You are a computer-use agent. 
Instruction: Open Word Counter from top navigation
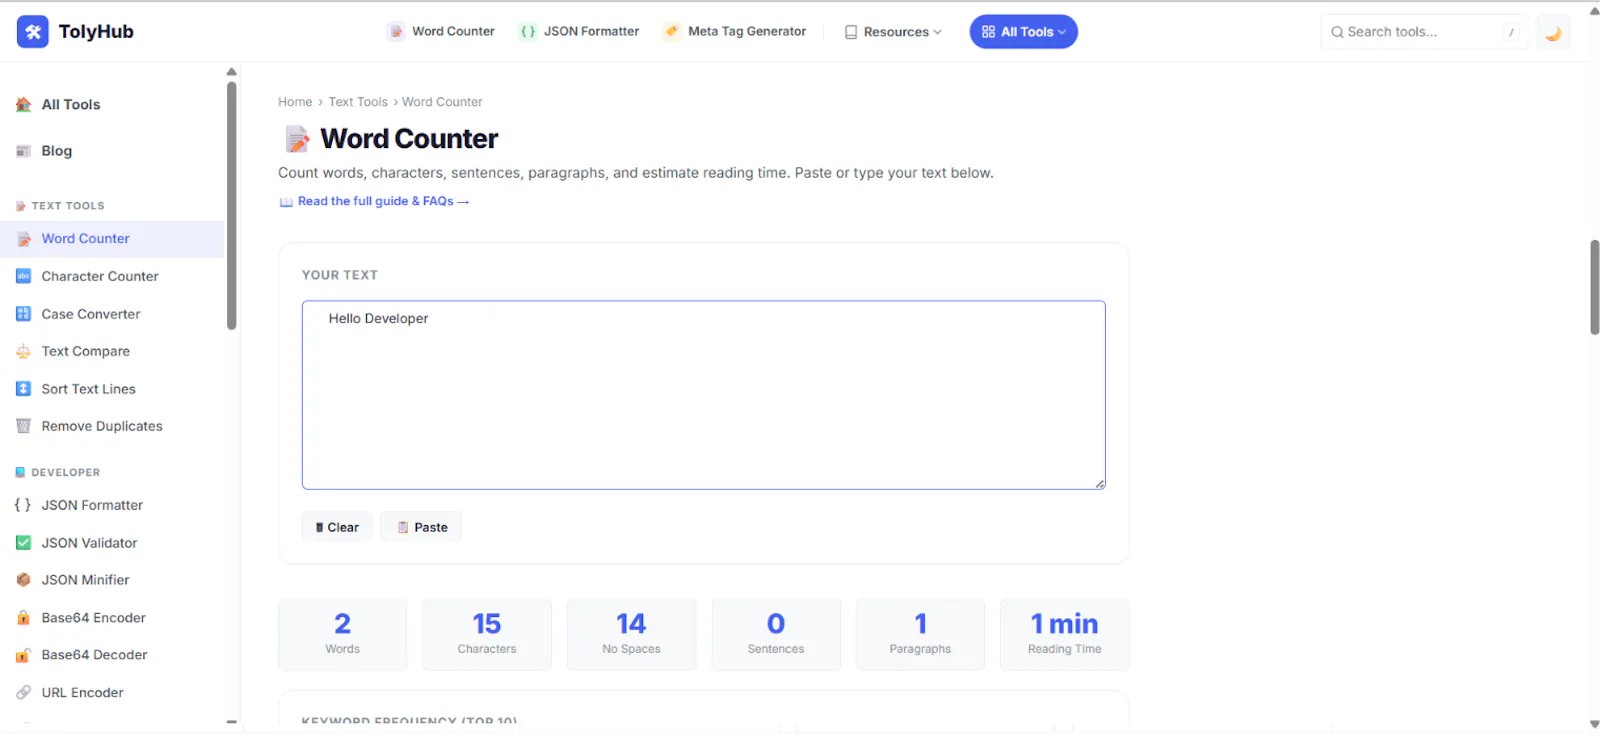(441, 32)
